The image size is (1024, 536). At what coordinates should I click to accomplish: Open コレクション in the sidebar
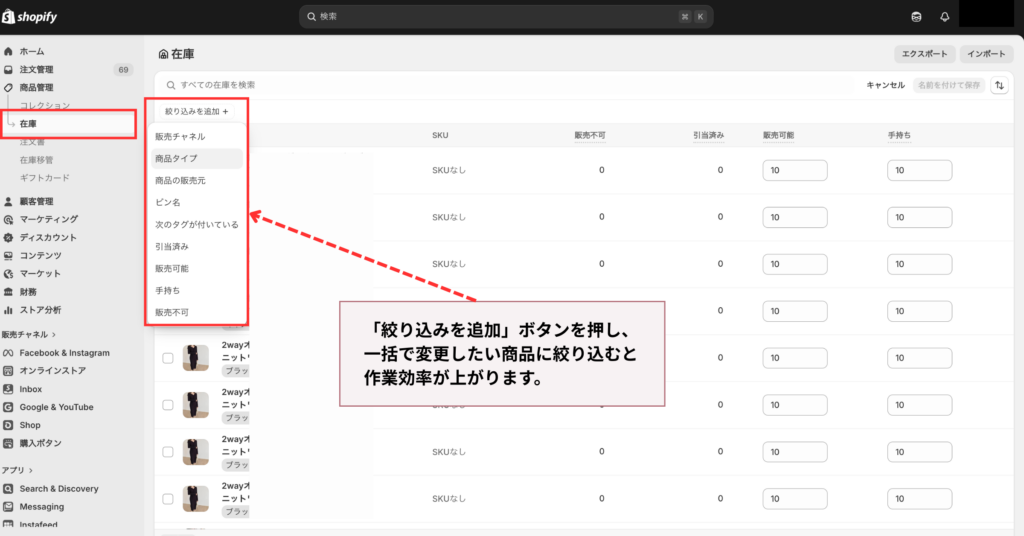coord(44,105)
